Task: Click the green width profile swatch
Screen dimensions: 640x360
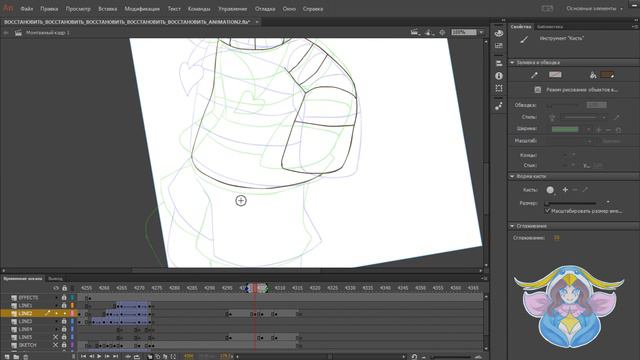Action: click(565, 129)
